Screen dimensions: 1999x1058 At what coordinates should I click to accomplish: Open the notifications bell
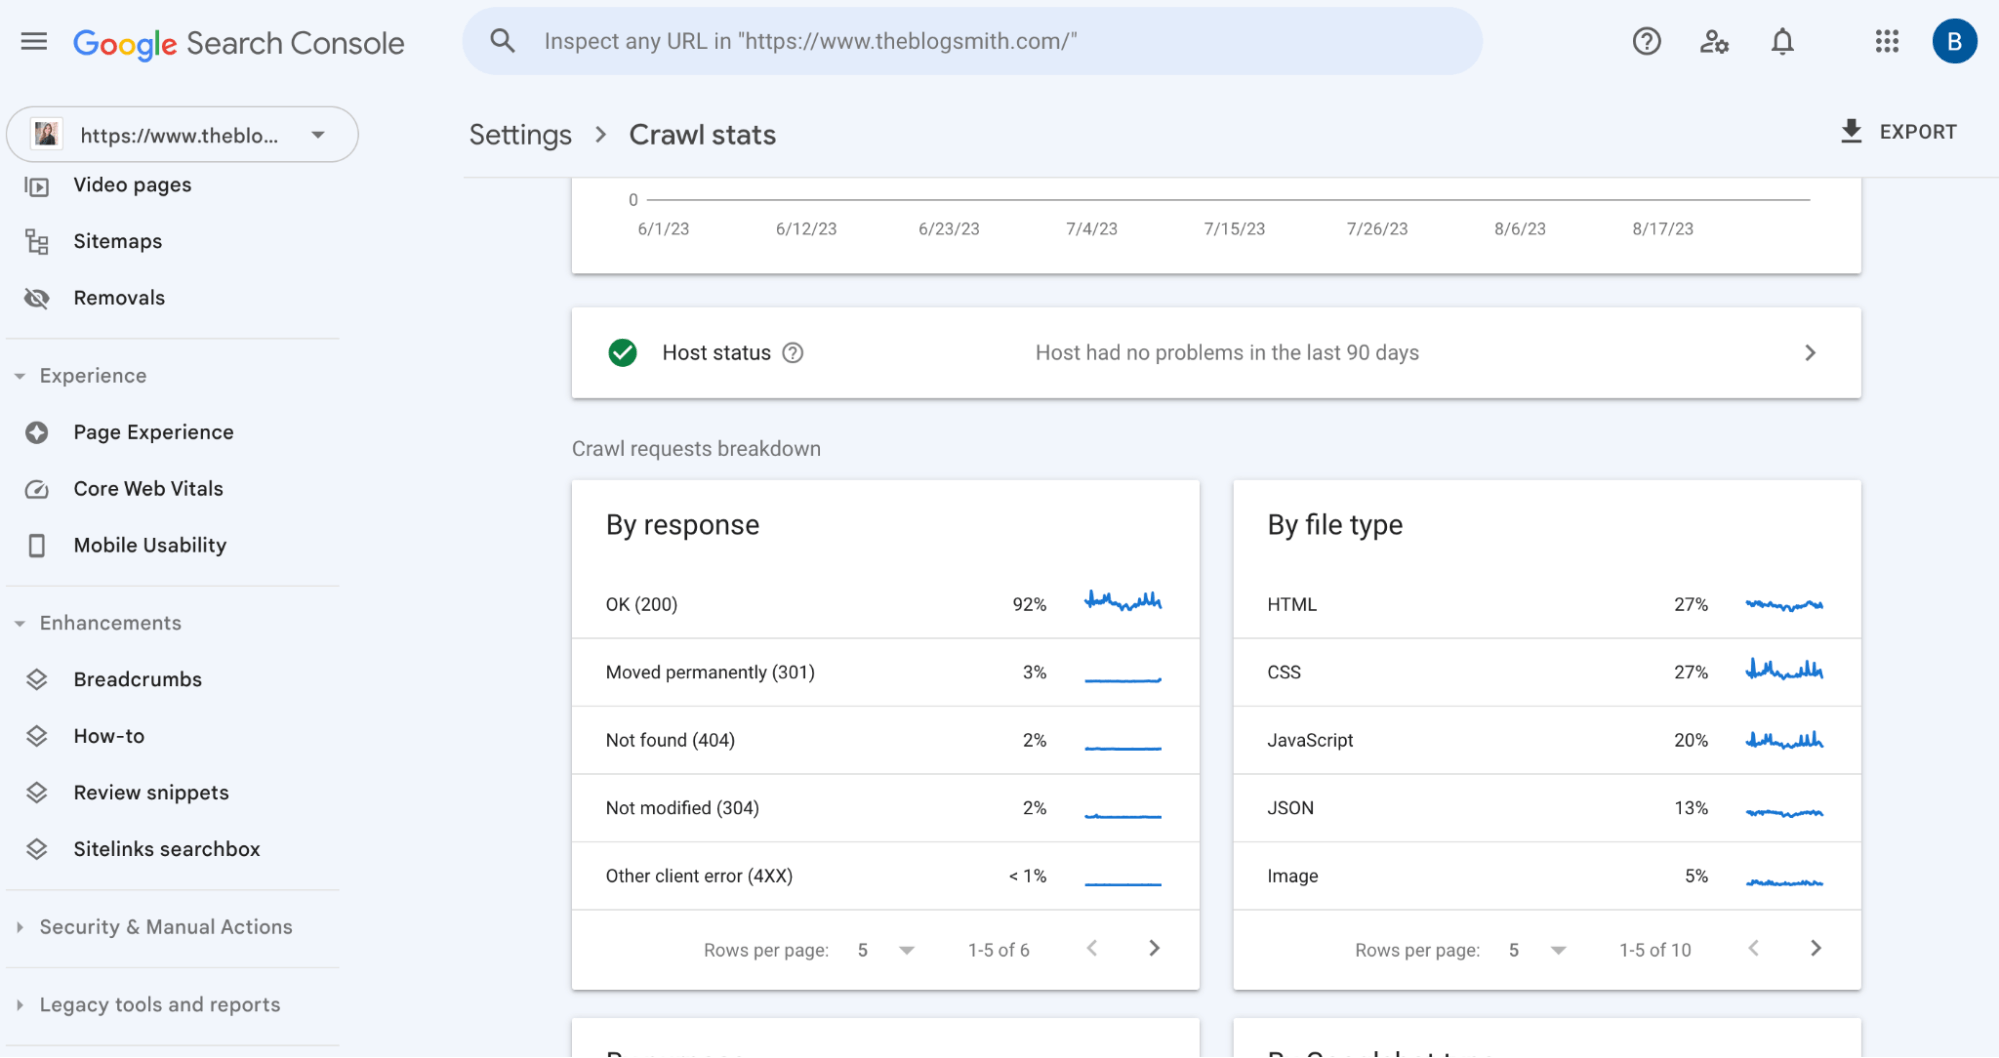click(1782, 42)
